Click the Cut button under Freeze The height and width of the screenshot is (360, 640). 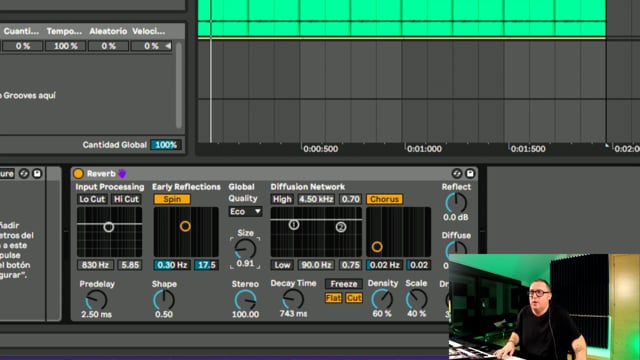point(354,298)
